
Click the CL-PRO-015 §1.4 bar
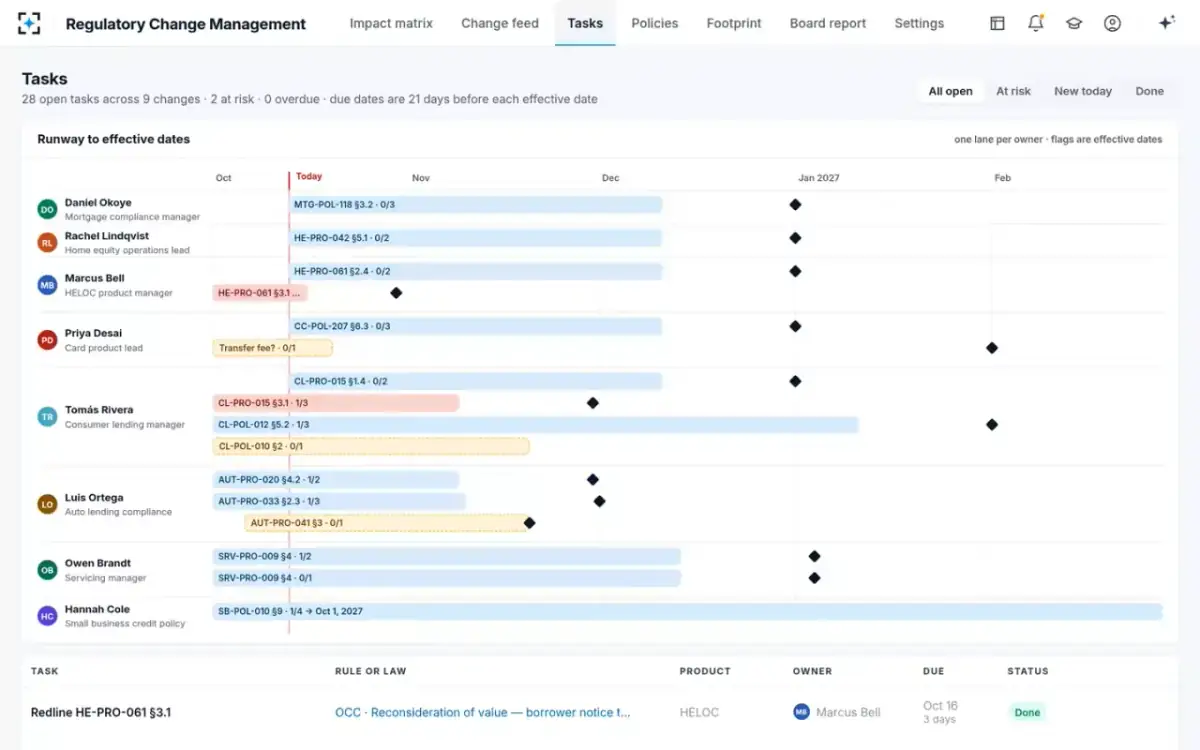click(x=476, y=381)
